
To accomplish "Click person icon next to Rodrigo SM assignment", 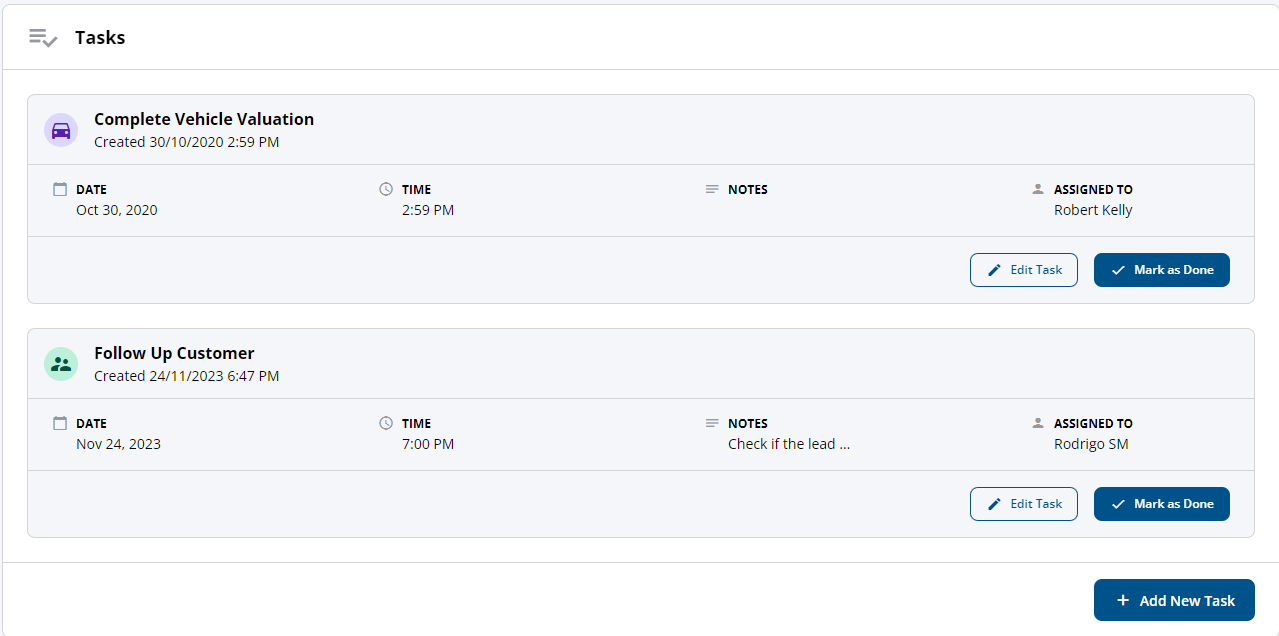I will 1038,423.
